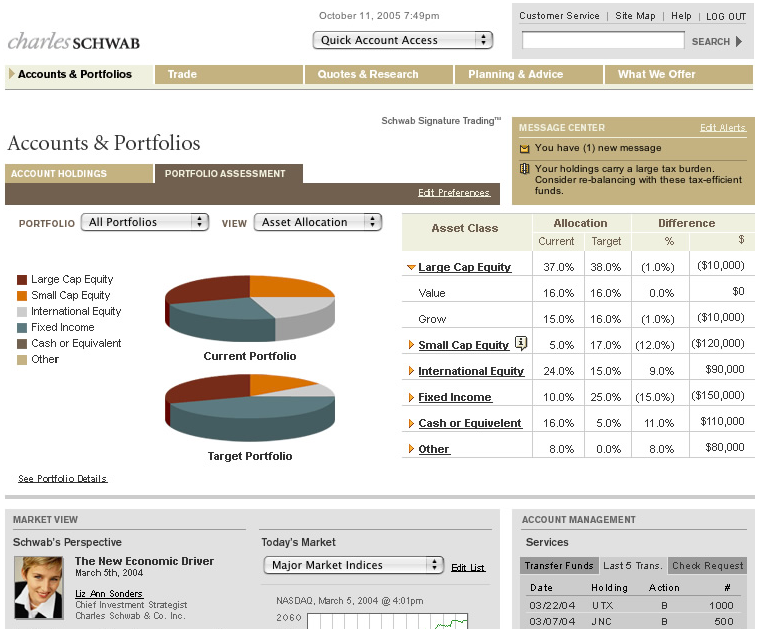Click the International Equity legend swatch
This screenshot has height=629, width=758.
tap(22, 311)
